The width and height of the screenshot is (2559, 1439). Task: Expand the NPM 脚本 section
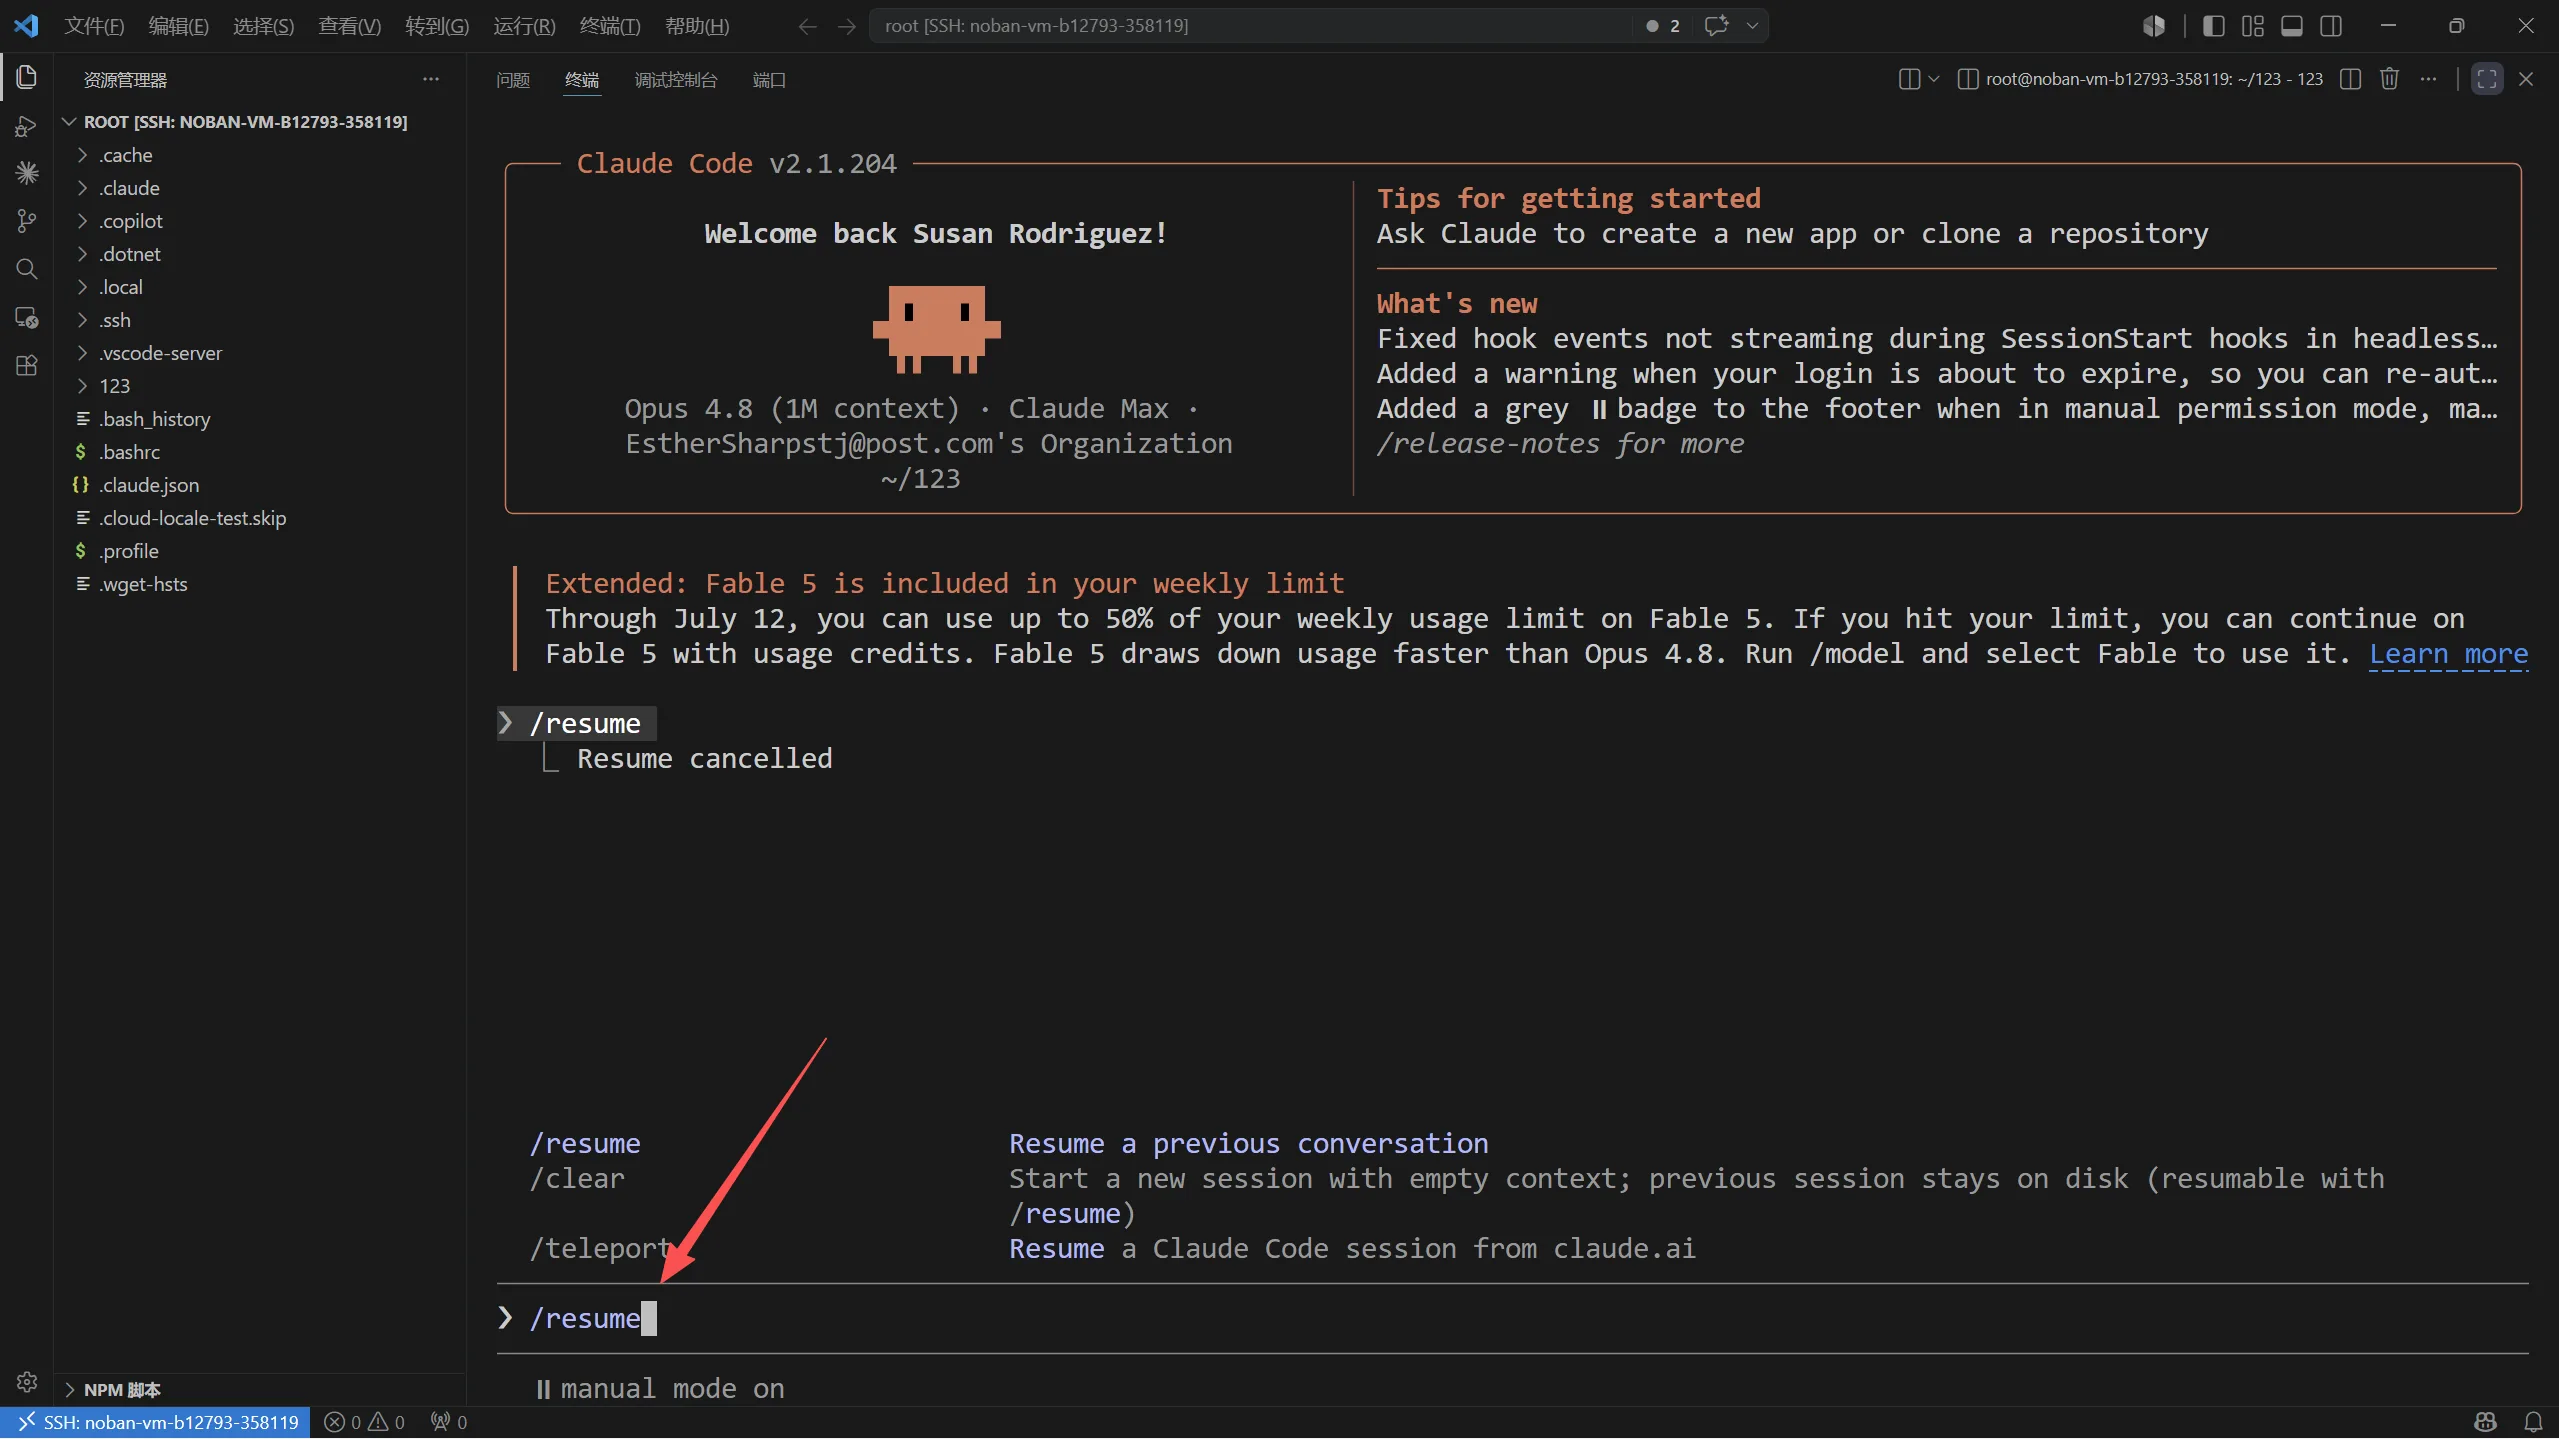[x=122, y=1390]
